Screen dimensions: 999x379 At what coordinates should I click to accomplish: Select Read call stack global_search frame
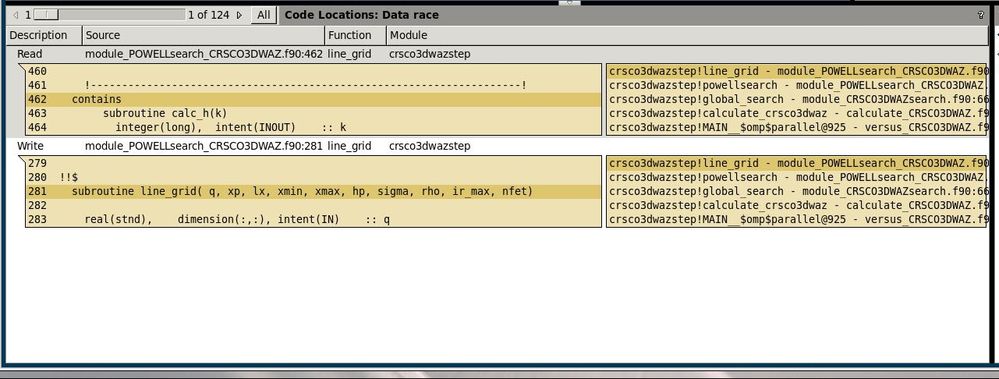(x=796, y=99)
